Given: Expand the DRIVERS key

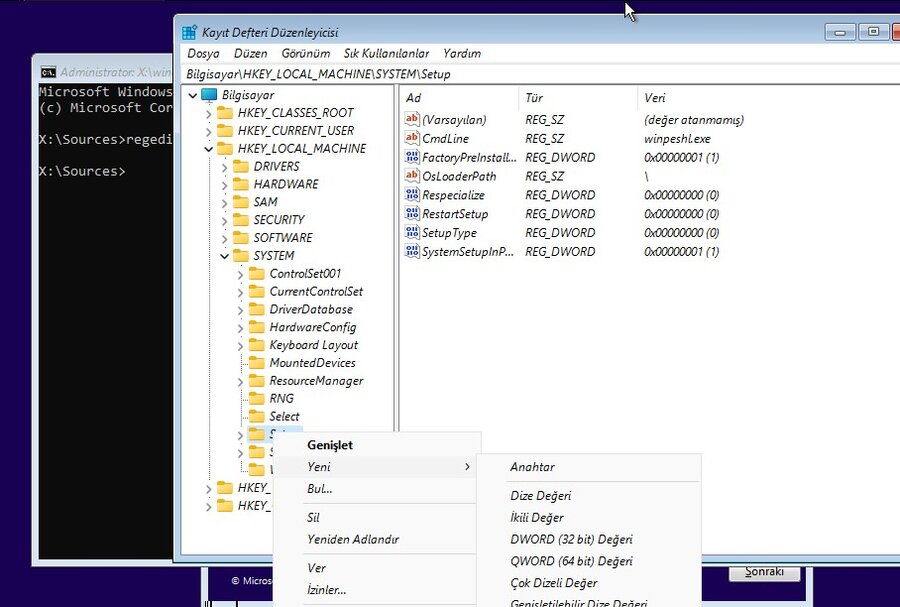Looking at the screenshot, I should pyautogui.click(x=224, y=167).
